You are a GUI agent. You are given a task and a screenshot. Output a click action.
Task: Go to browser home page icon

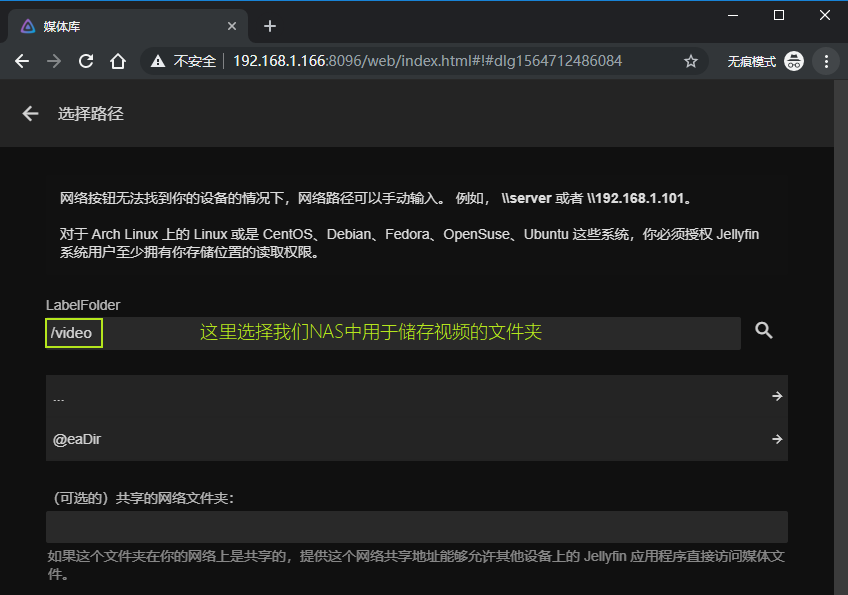point(118,61)
